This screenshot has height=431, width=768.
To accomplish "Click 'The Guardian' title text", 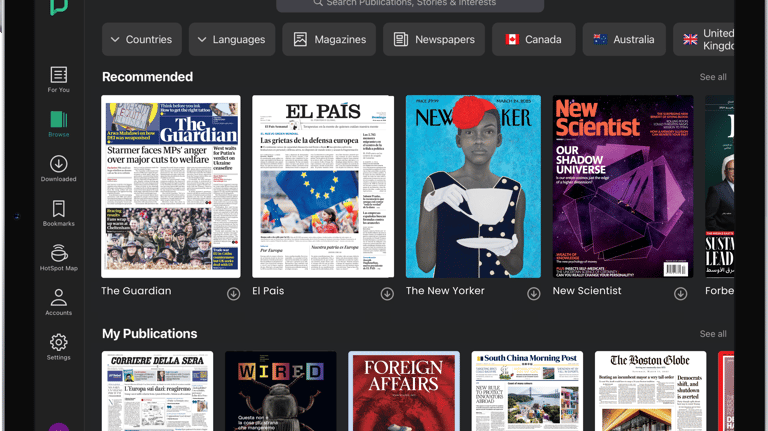I will (x=136, y=291).
